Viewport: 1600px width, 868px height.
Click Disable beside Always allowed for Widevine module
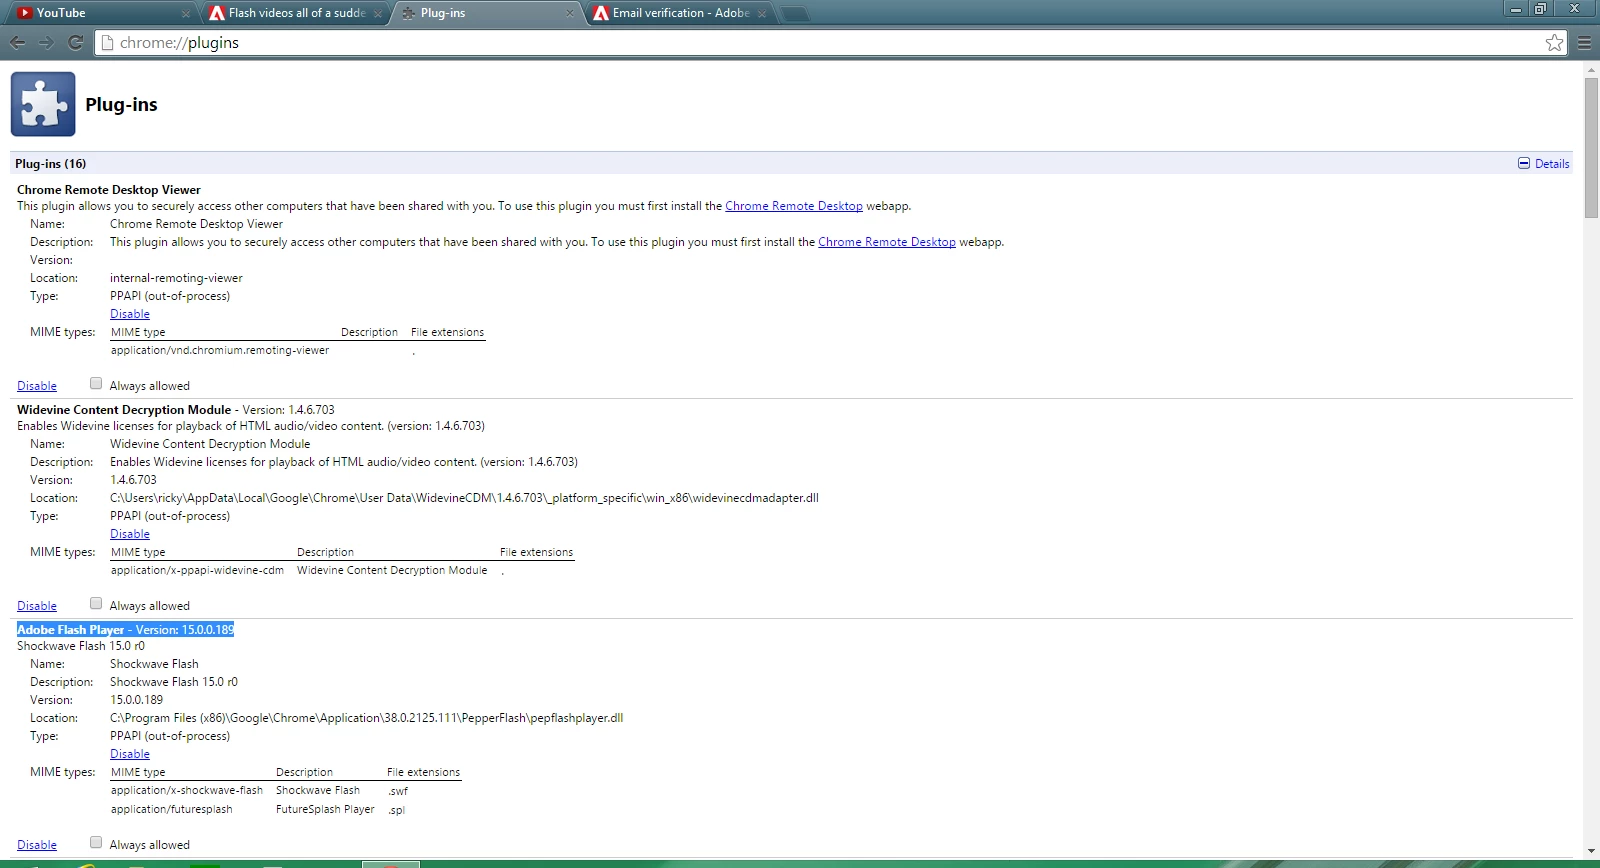click(x=37, y=606)
